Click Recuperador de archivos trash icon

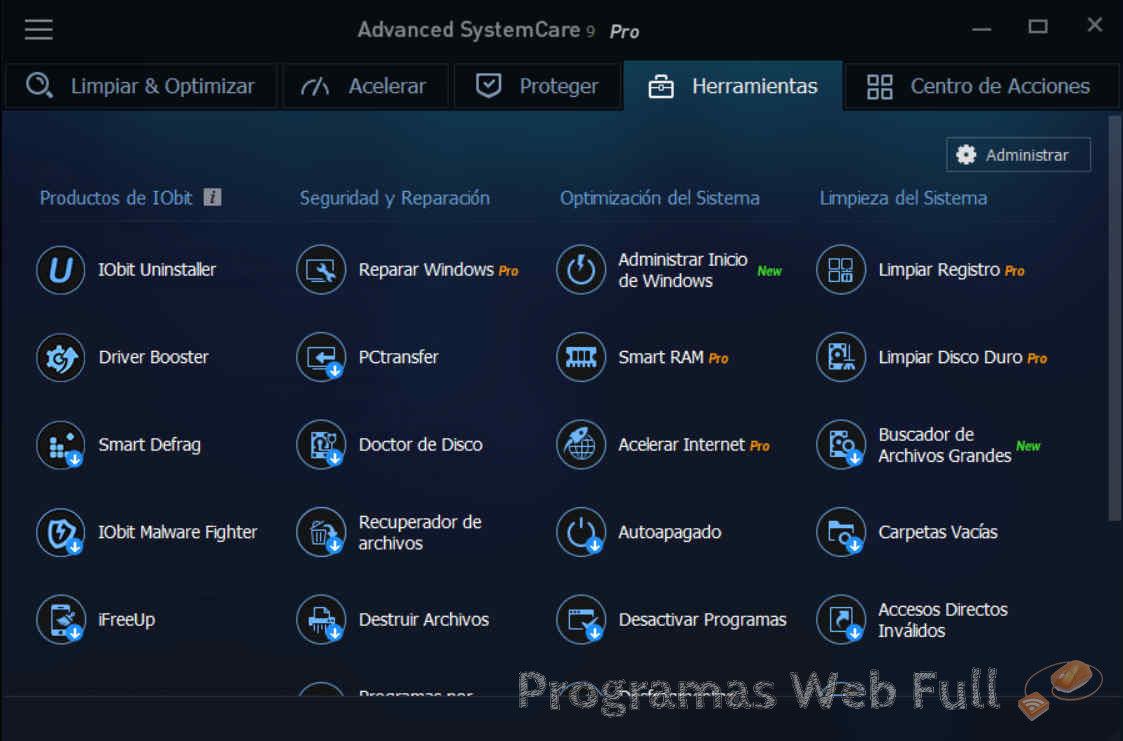321,532
